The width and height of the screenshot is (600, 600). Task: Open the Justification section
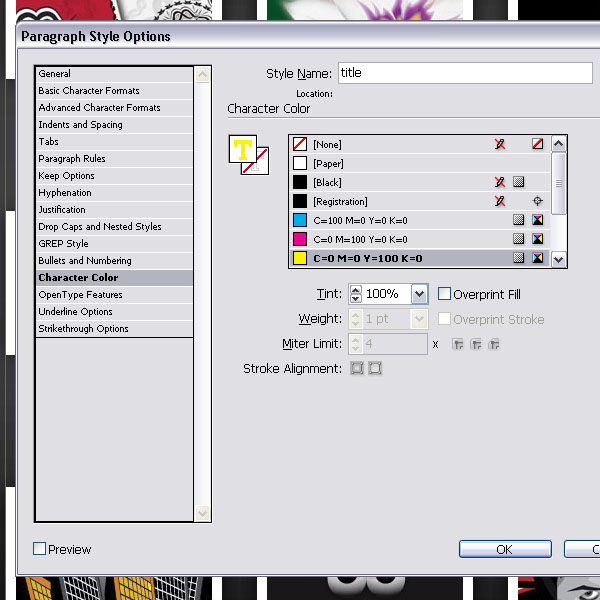point(114,210)
